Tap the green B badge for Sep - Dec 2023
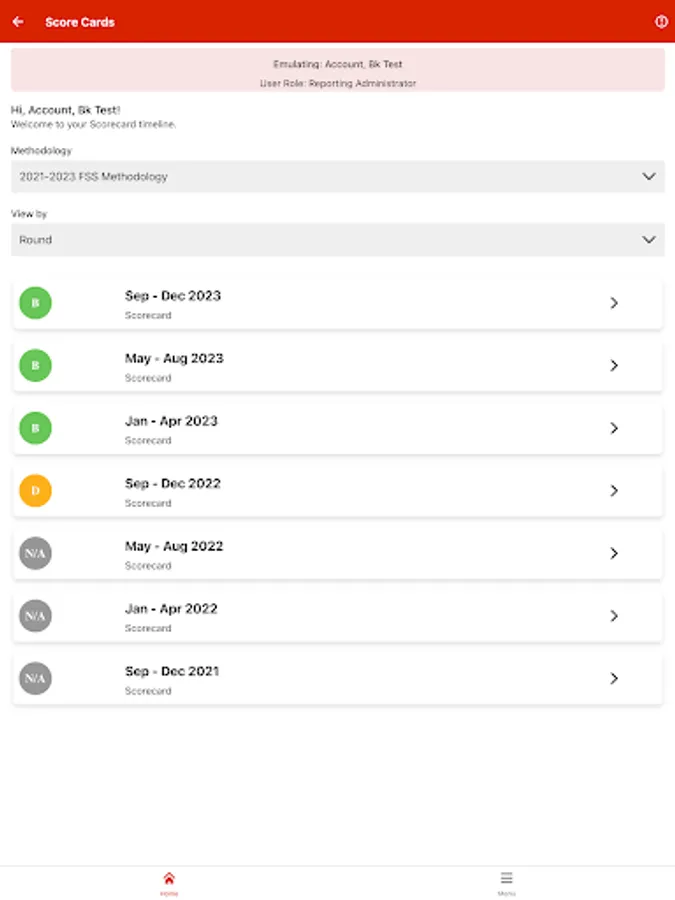The image size is (675, 900). click(35, 303)
